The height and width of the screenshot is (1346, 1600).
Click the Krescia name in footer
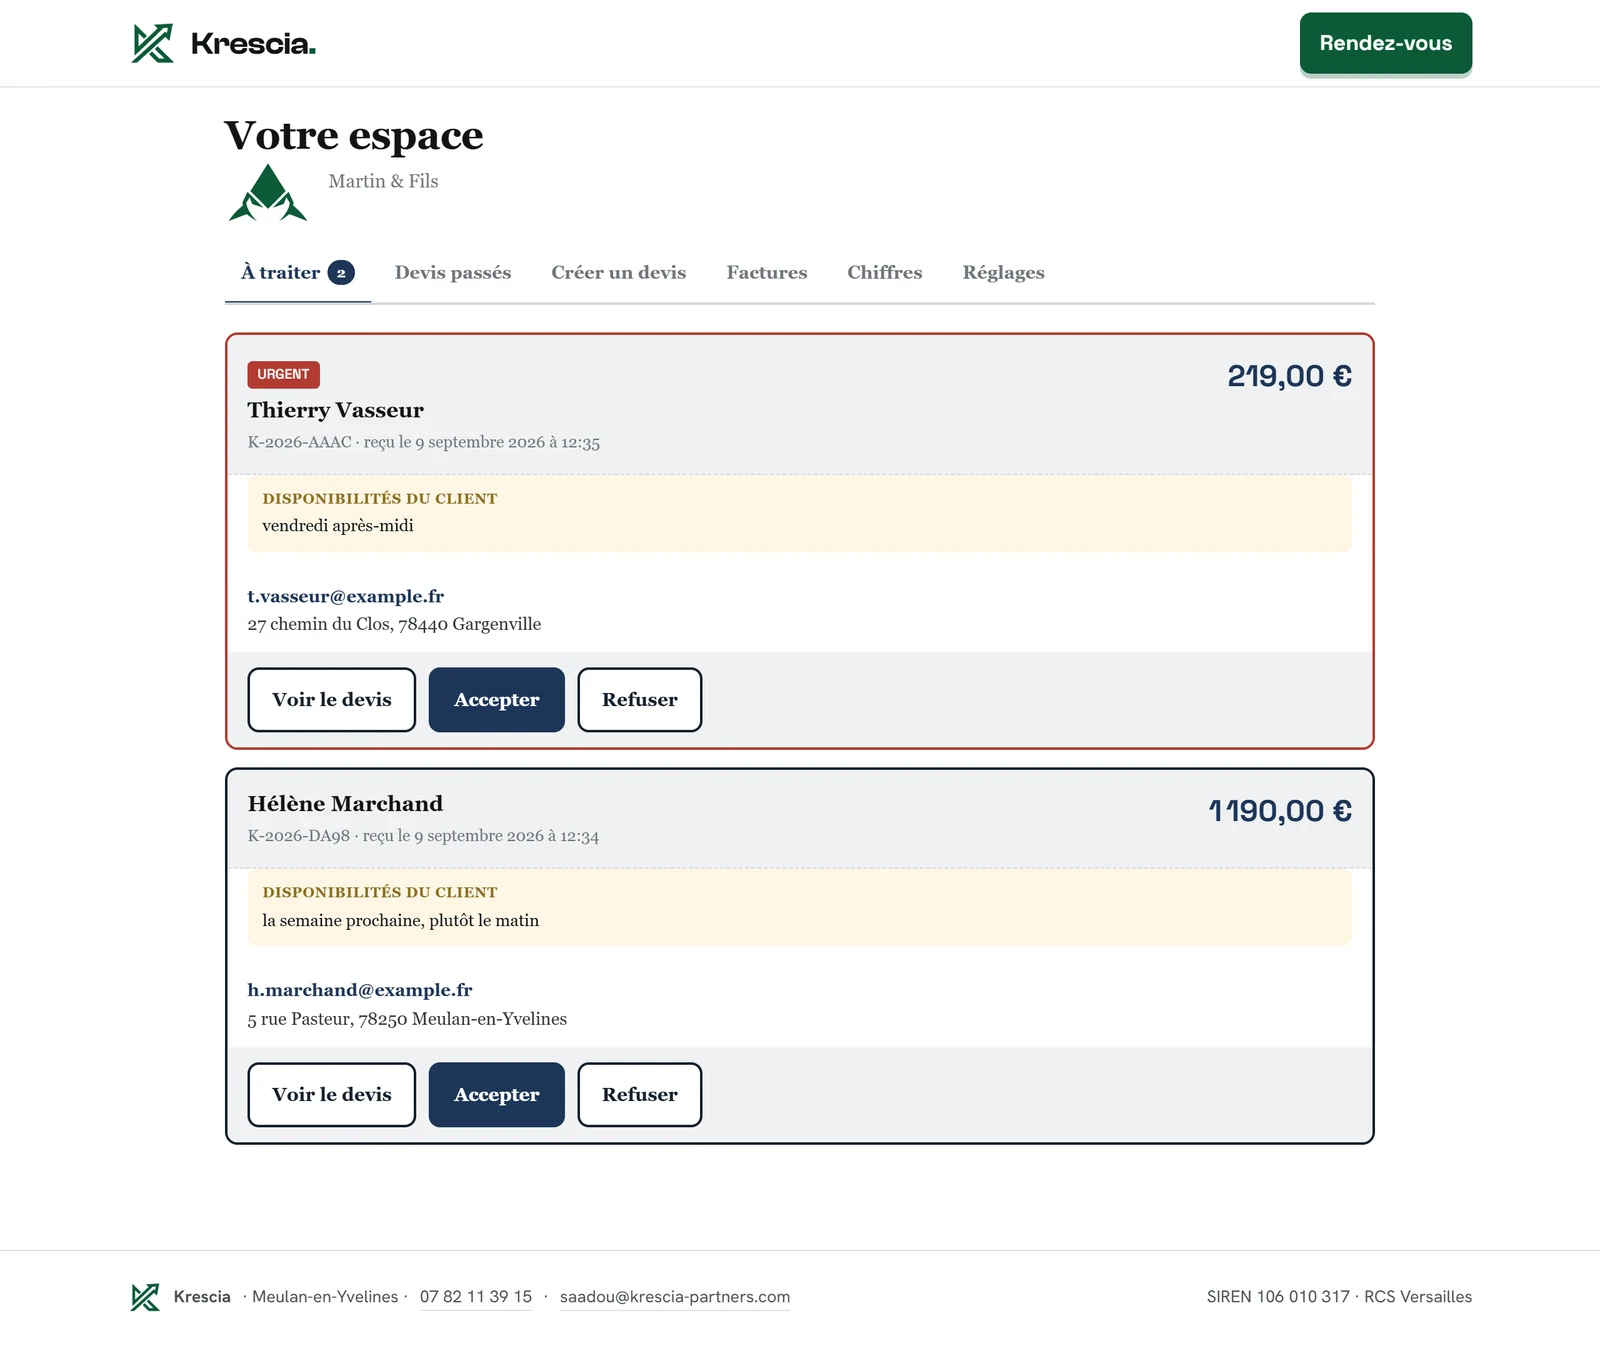[x=202, y=1297]
